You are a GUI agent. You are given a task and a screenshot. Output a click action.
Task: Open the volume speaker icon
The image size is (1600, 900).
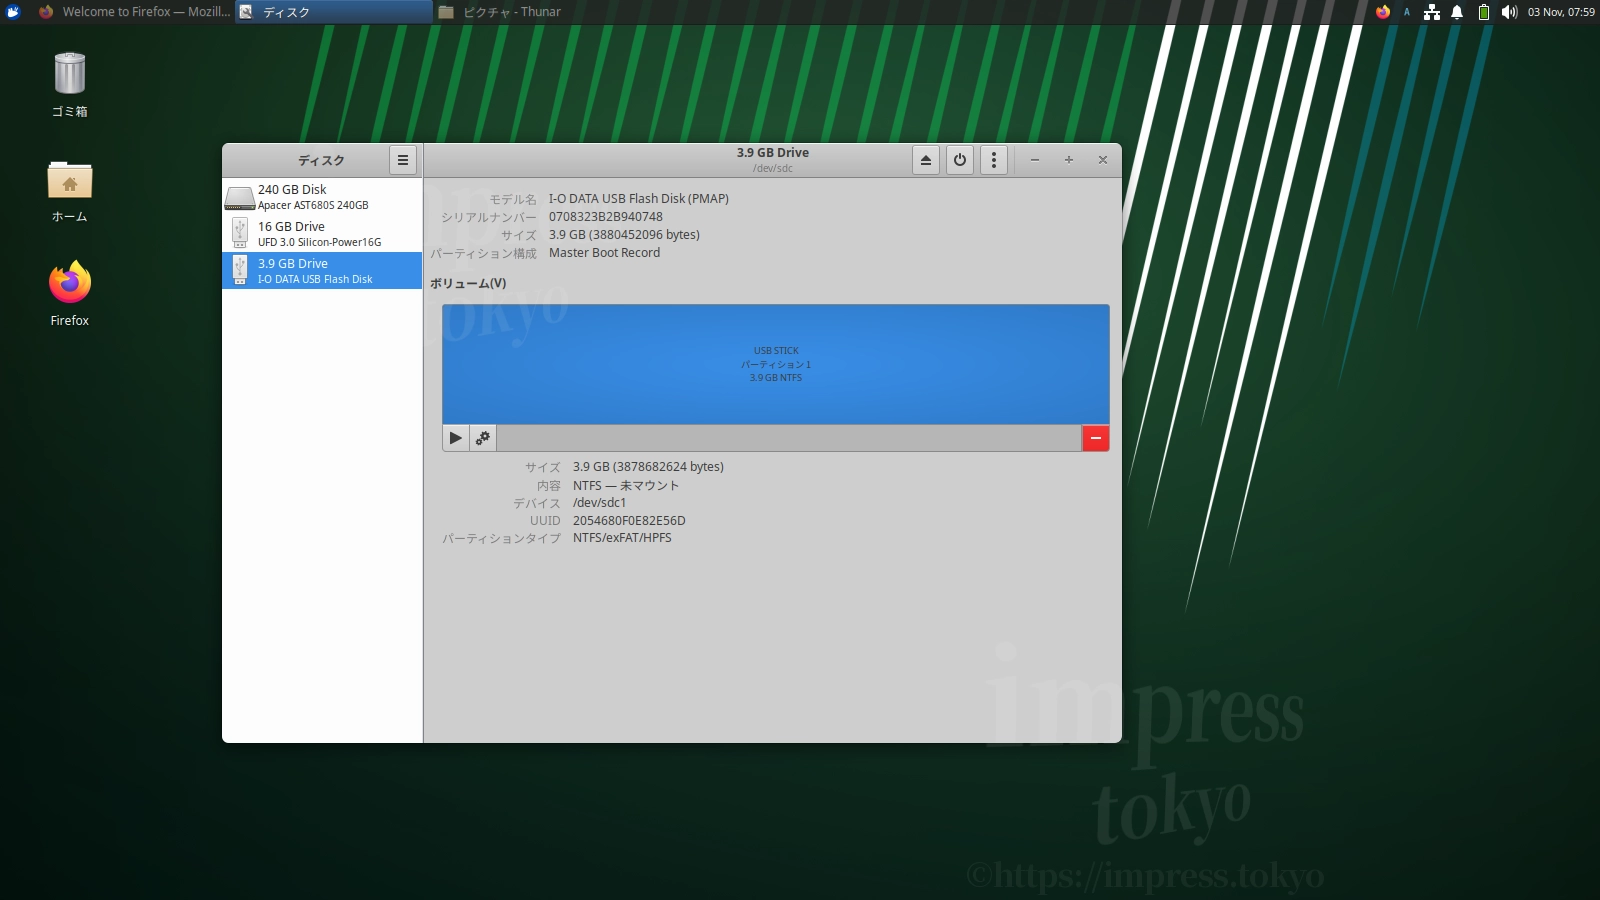[1509, 12]
